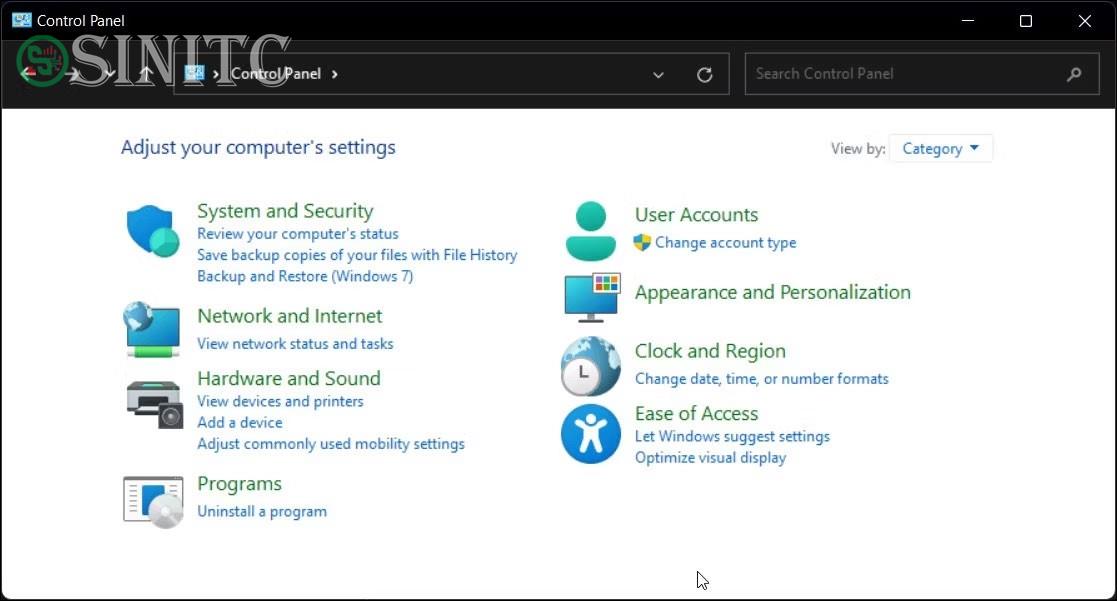Open the User Accounts person icon
Screen dimensions: 1117x601
(x=591, y=231)
